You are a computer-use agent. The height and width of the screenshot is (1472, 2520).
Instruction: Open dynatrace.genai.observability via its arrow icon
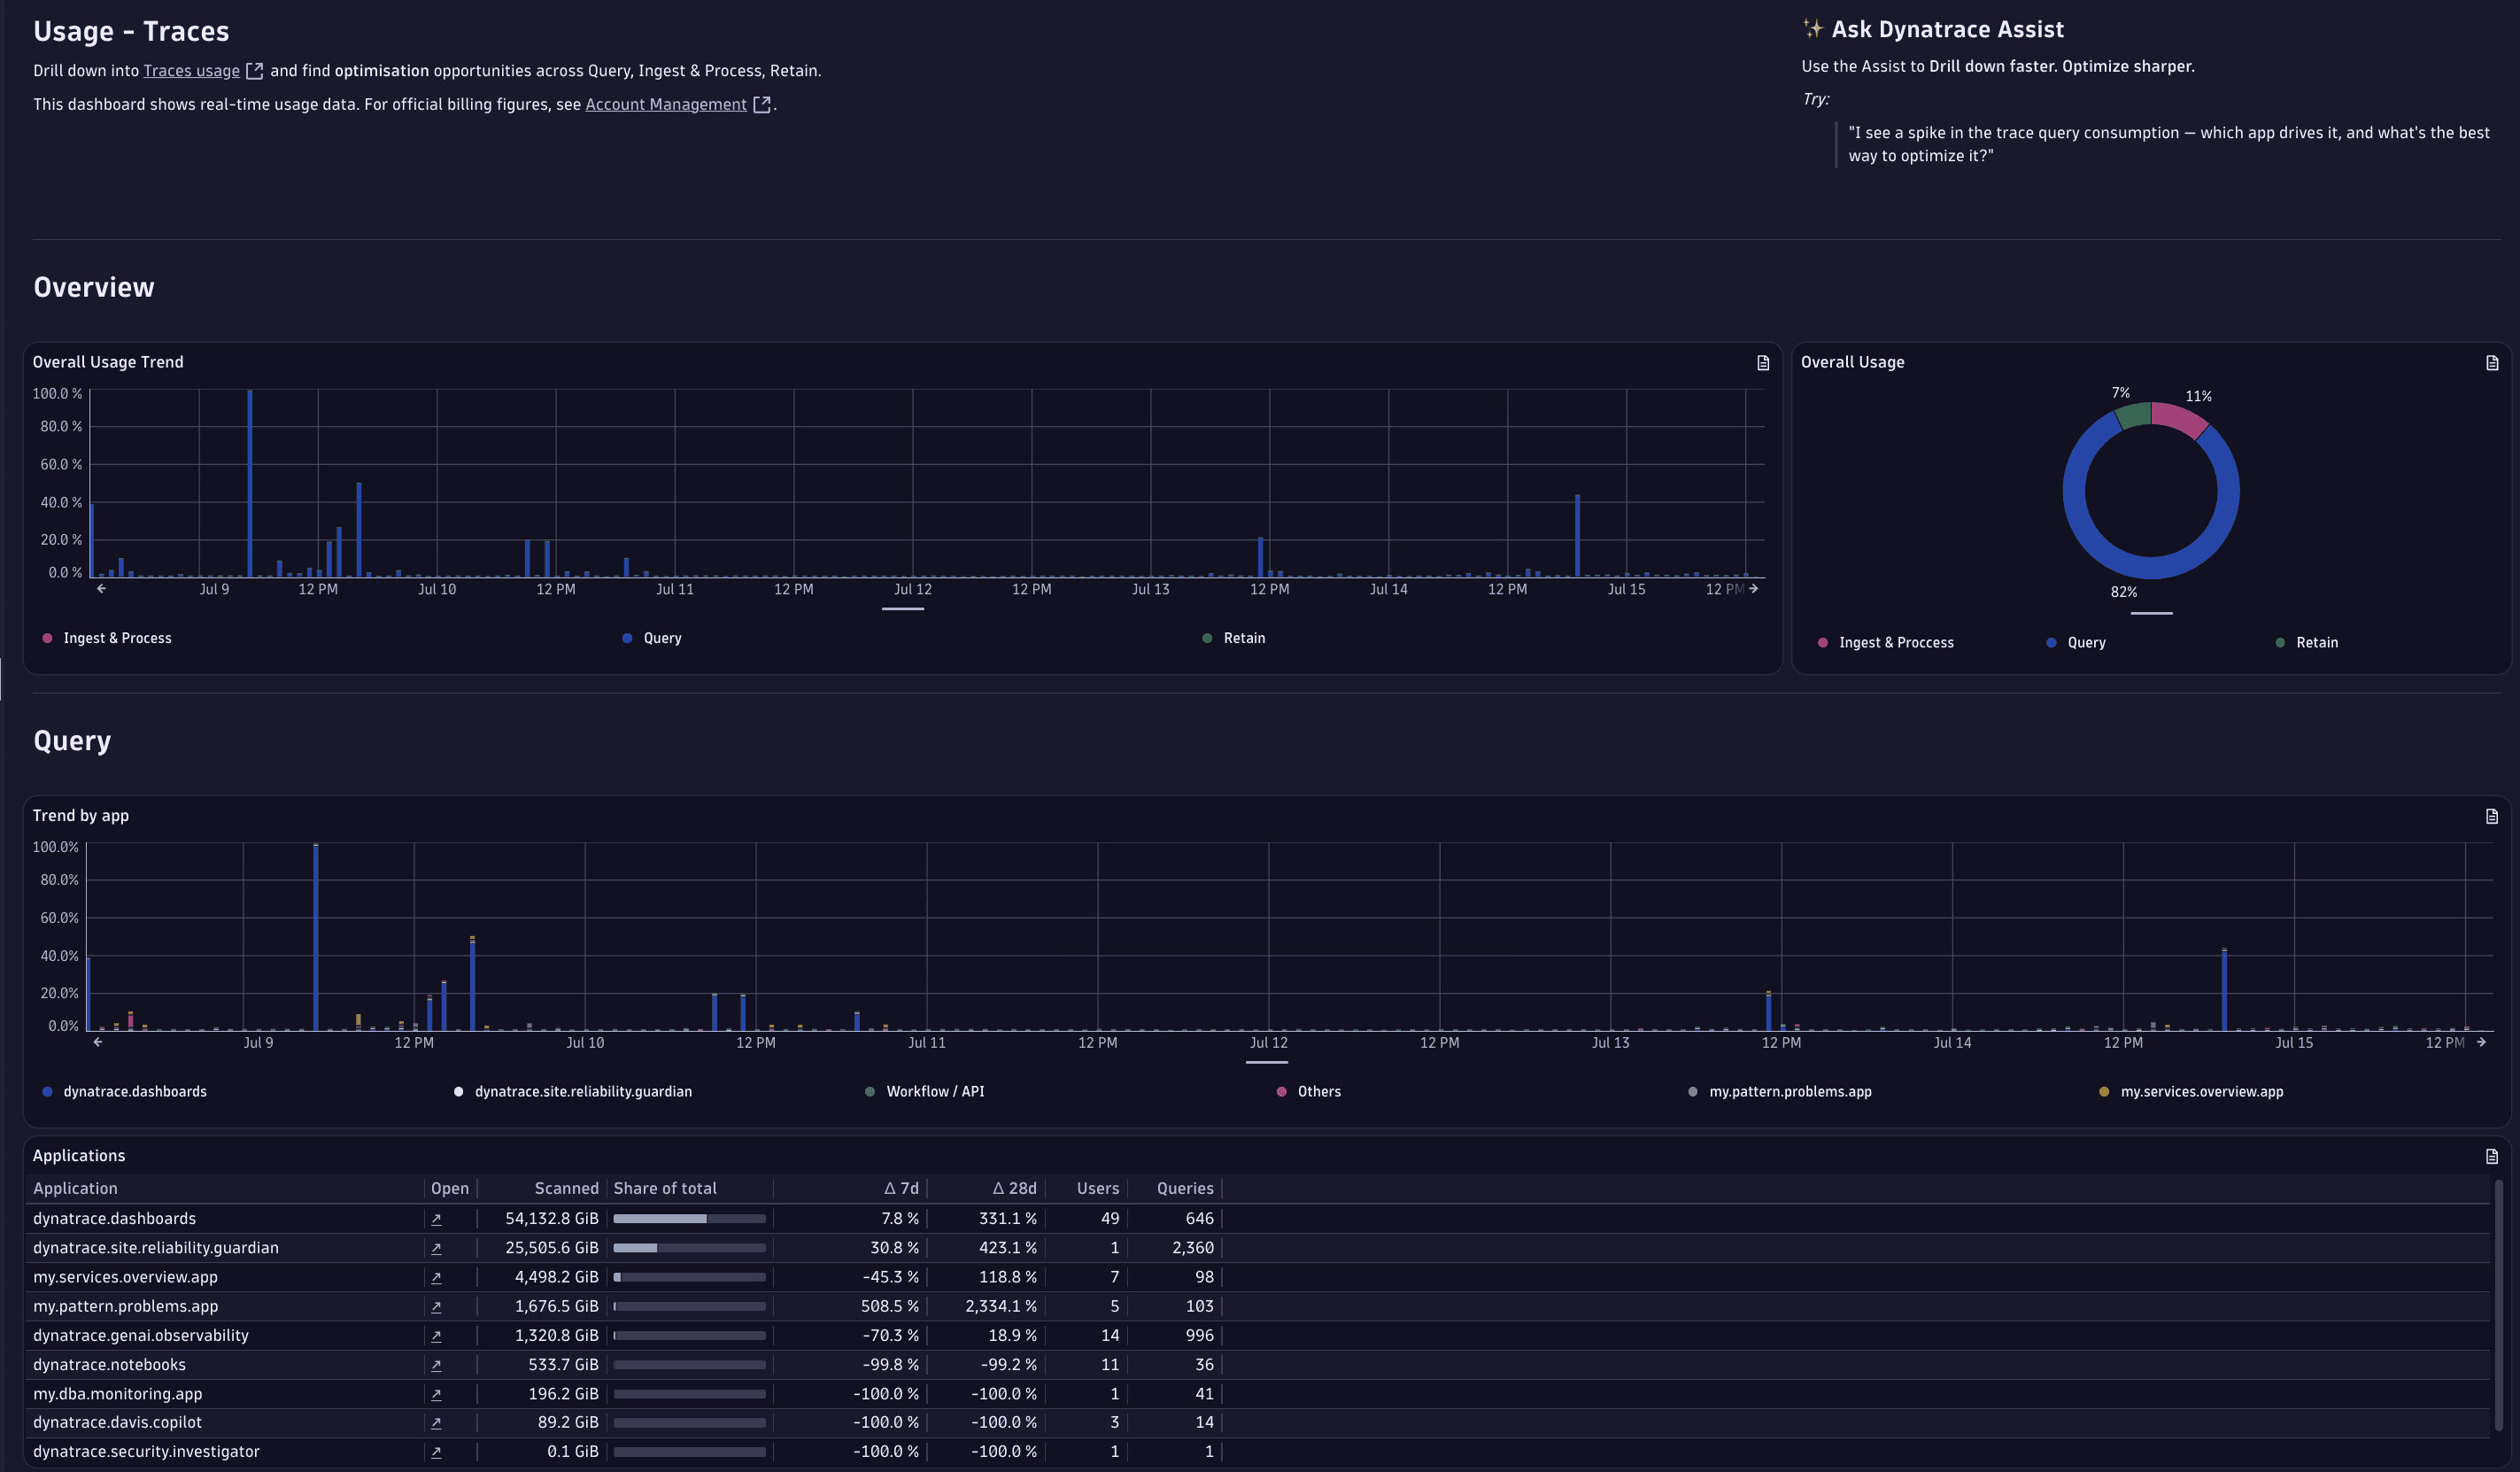click(436, 1335)
